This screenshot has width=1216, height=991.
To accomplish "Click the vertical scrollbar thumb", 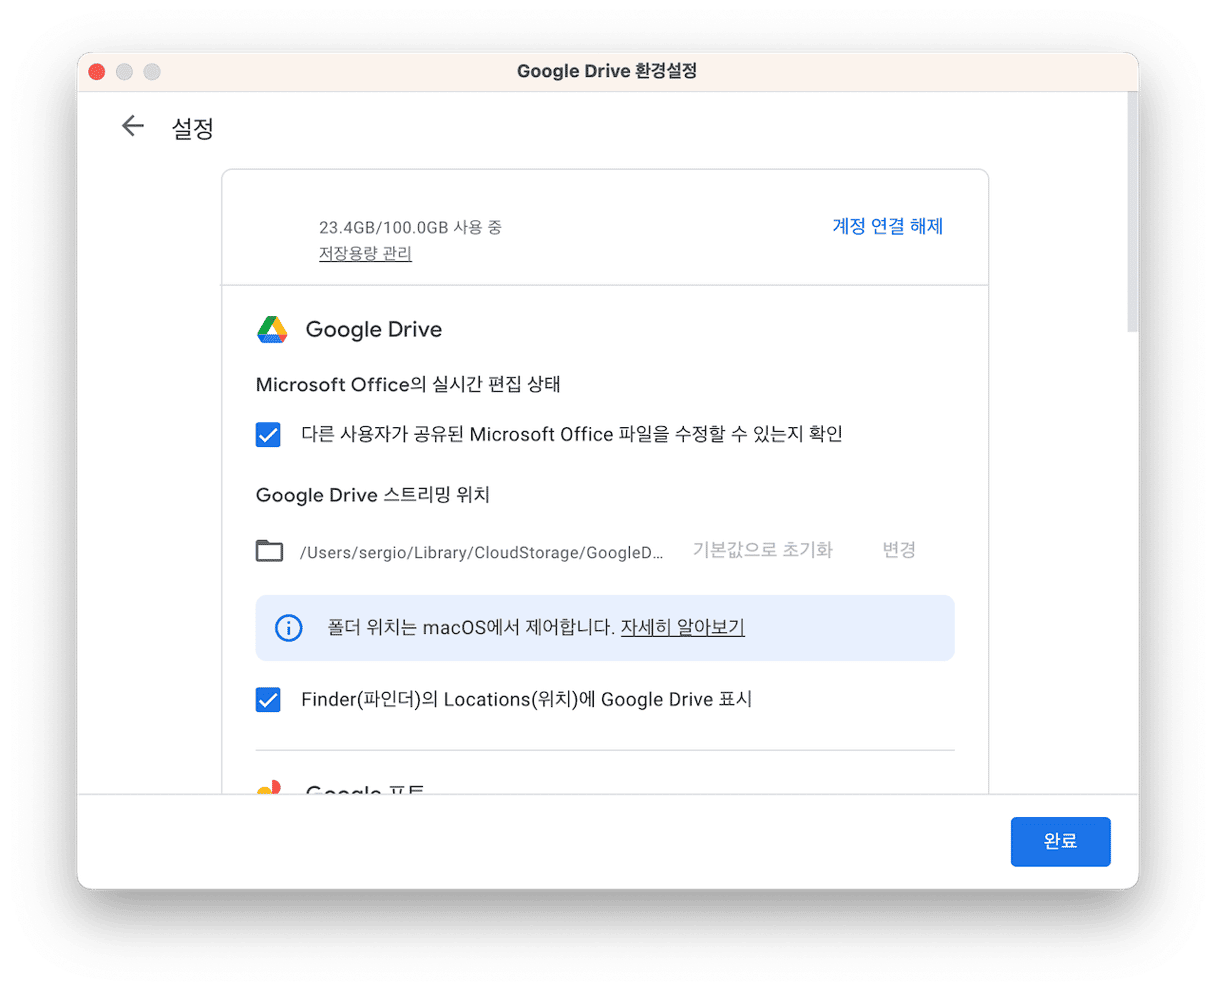I will tap(1132, 212).
